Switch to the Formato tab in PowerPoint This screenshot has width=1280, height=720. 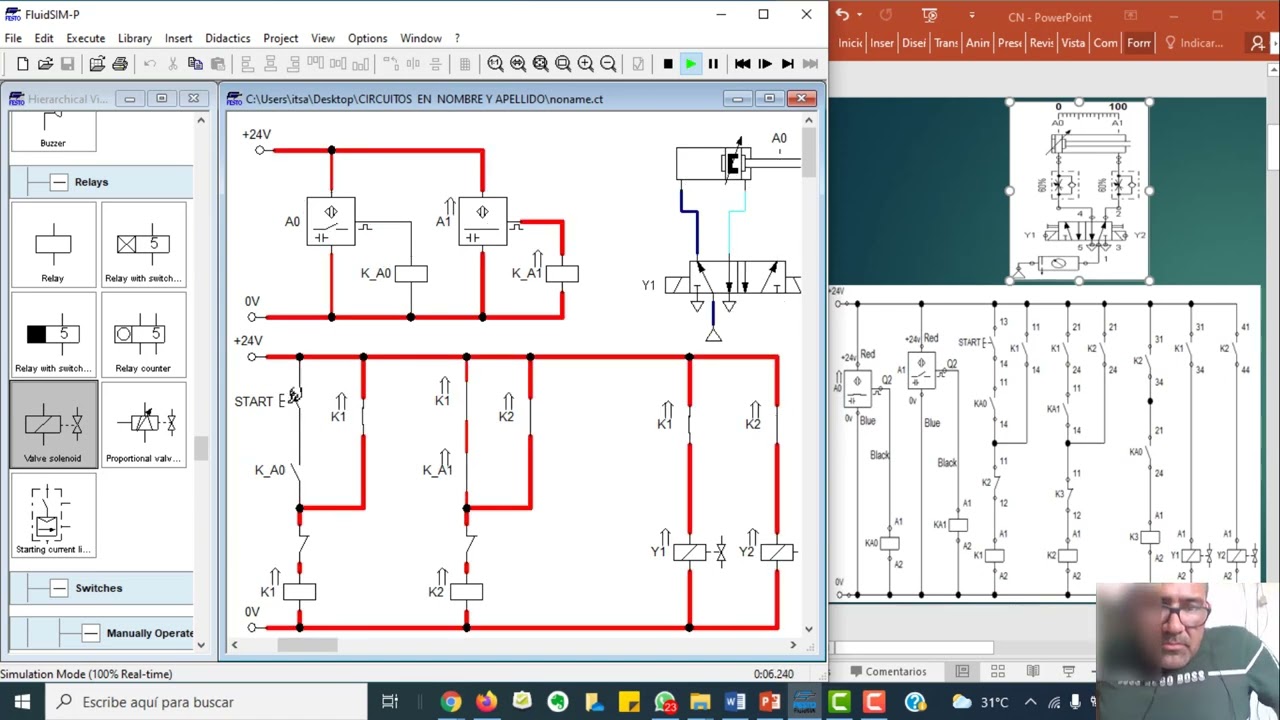point(1138,43)
